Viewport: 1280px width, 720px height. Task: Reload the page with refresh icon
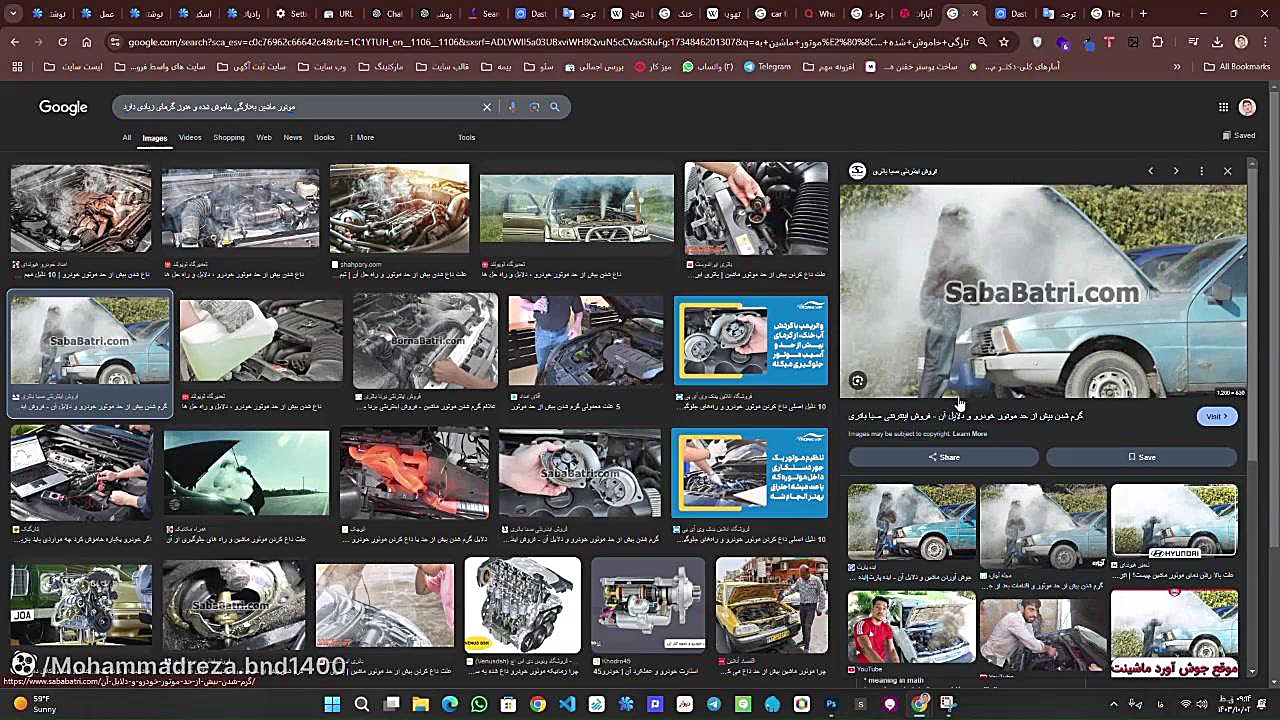click(x=62, y=42)
